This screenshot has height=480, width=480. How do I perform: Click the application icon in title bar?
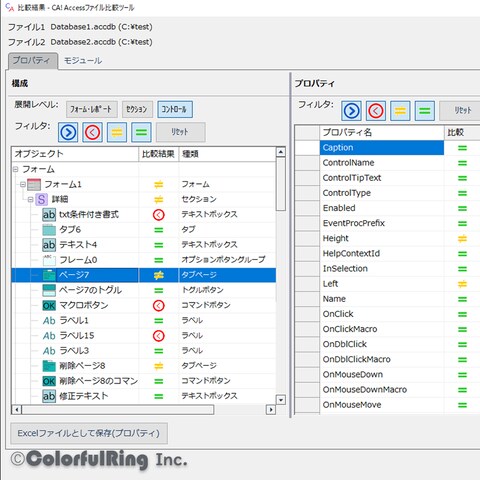pos(9,7)
